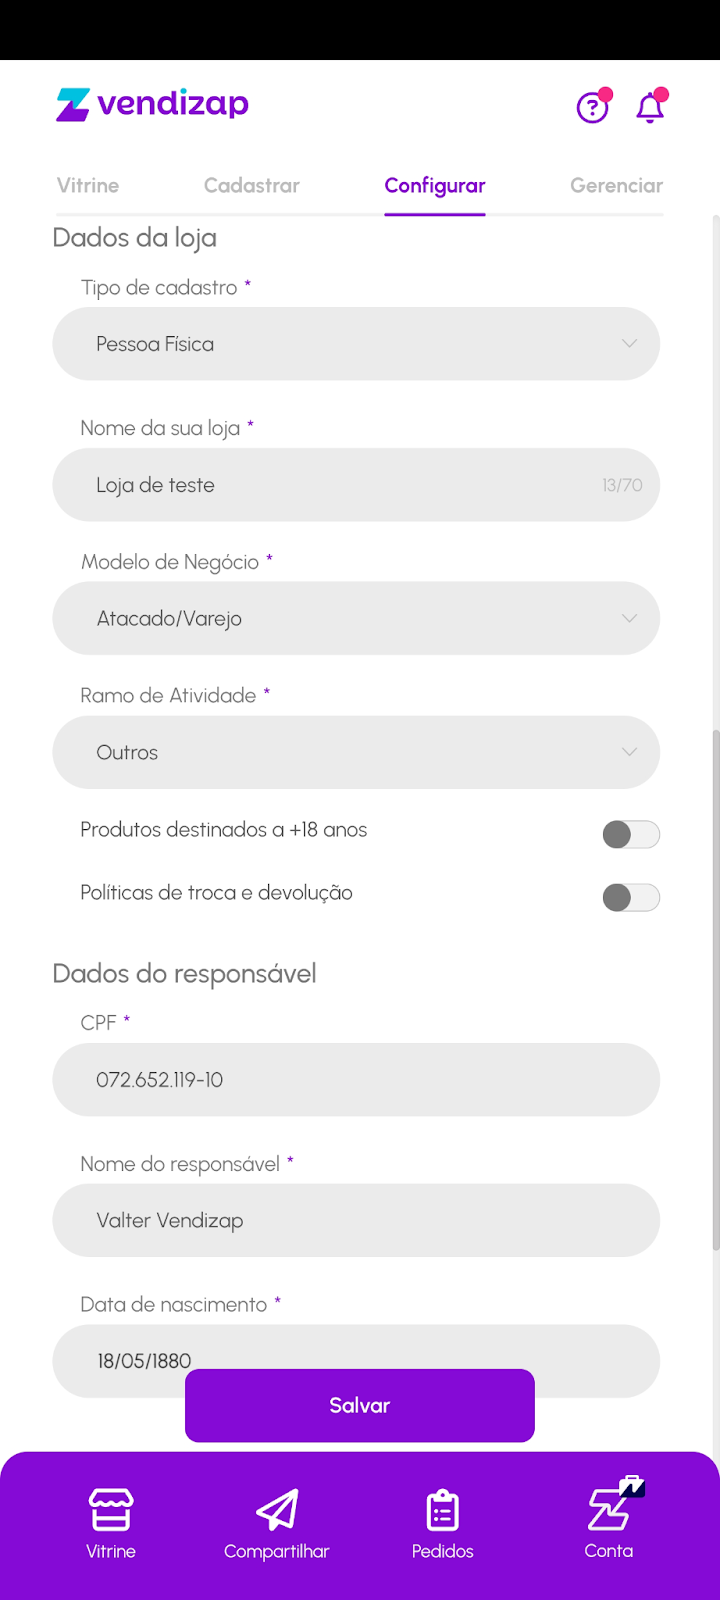
Task: Expand the Tipo de cadastro dropdown
Action: click(356, 344)
